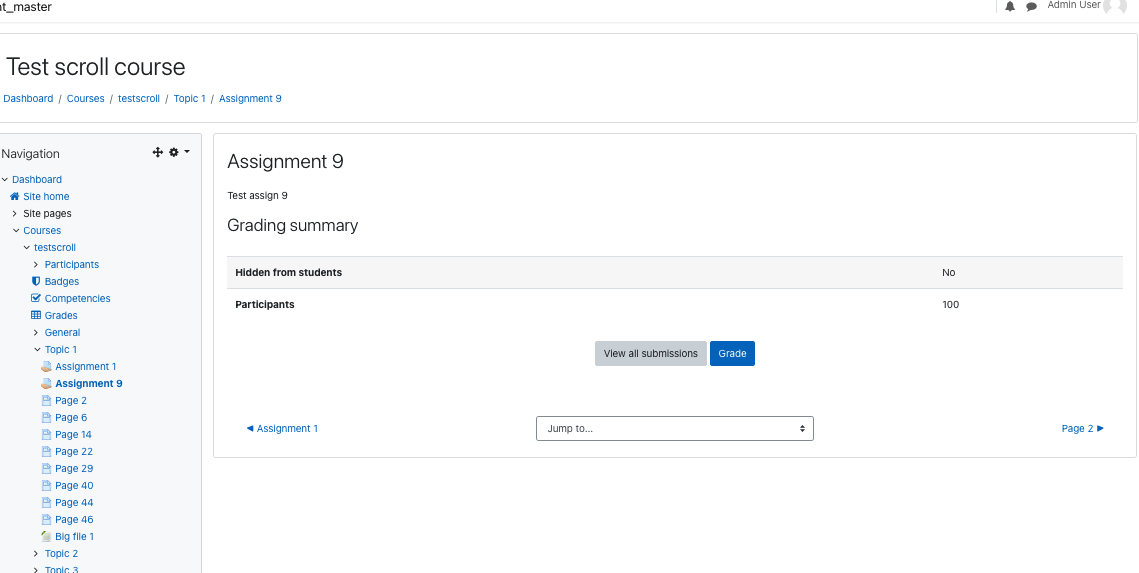This screenshot has height=573, width=1139.
Task: Open the messages speech bubble icon
Action: (x=1031, y=7)
